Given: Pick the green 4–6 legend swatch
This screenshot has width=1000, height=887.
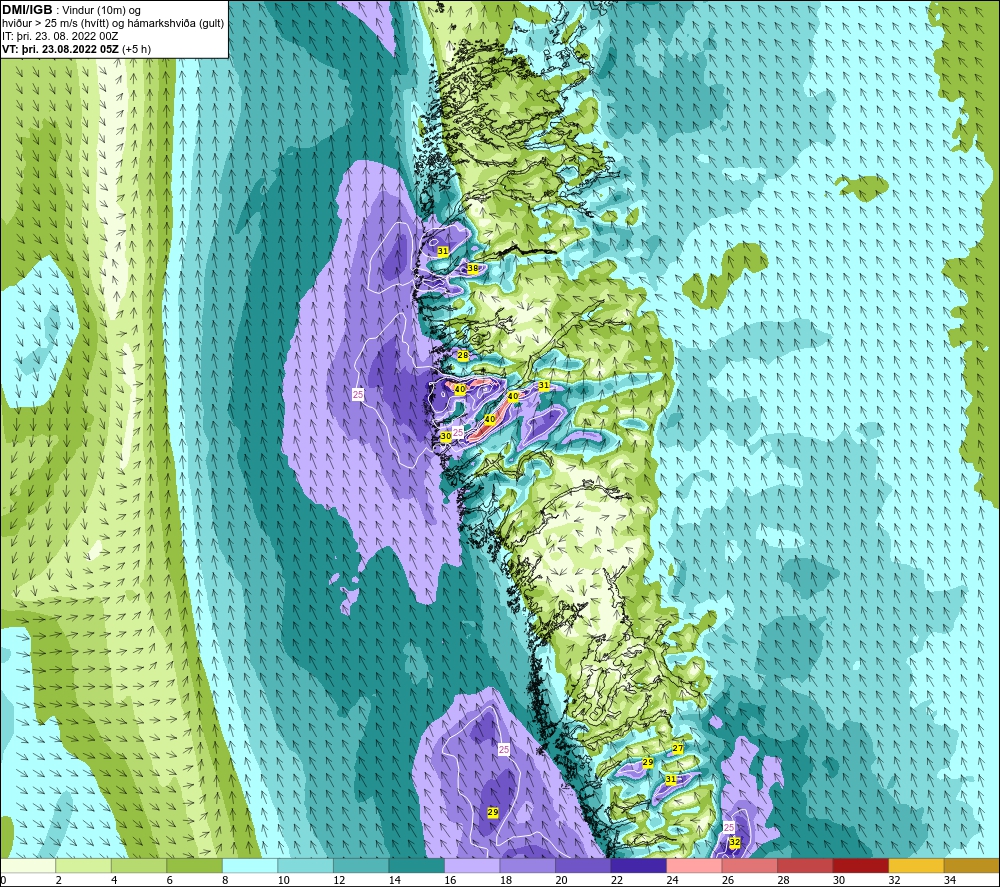Looking at the screenshot, I should [x=139, y=865].
